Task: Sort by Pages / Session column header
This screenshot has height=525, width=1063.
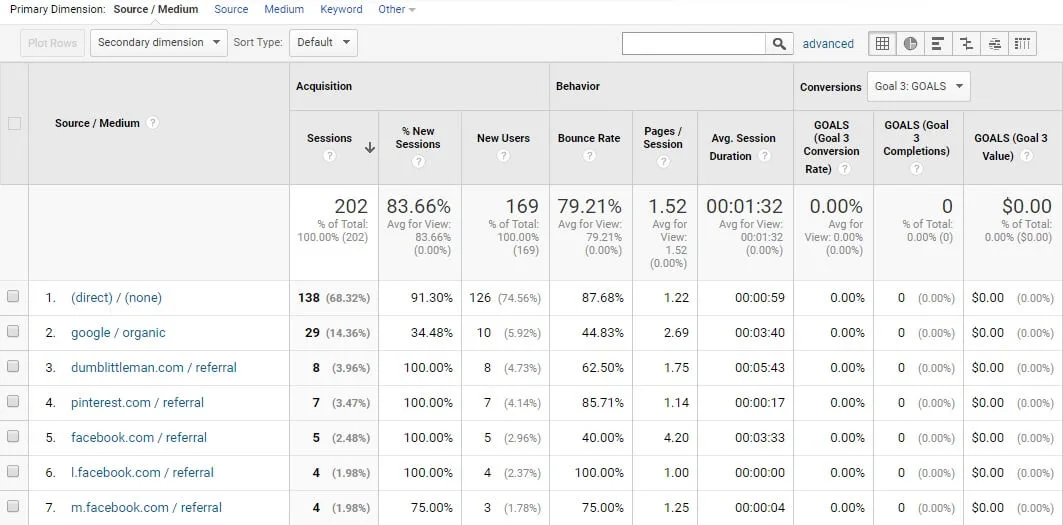Action: tap(663, 138)
